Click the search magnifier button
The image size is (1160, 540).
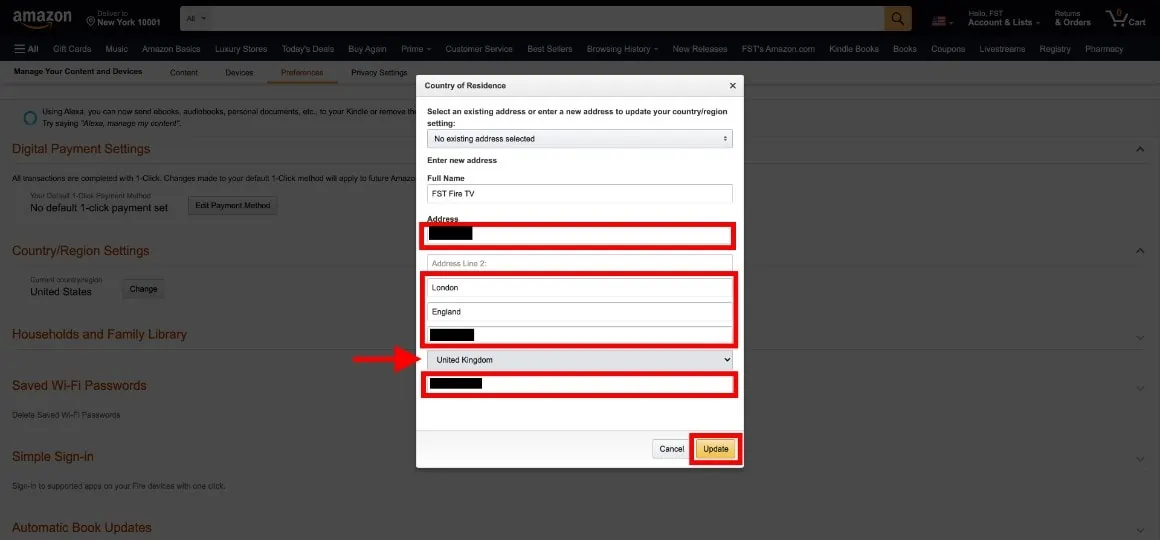pyautogui.click(x=897, y=18)
